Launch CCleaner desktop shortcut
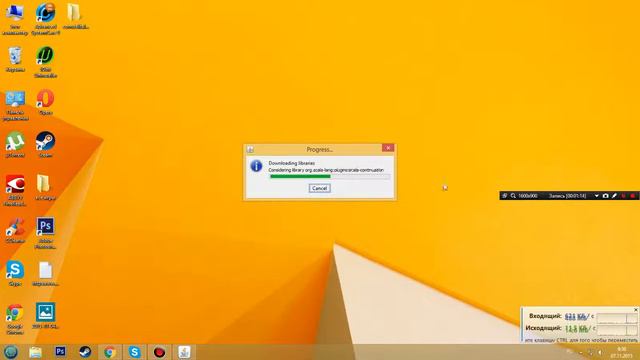 click(x=15, y=231)
